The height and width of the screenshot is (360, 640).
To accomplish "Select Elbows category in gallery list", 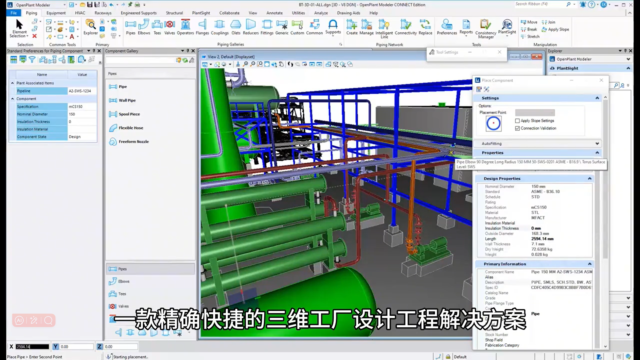I will pos(150,282).
